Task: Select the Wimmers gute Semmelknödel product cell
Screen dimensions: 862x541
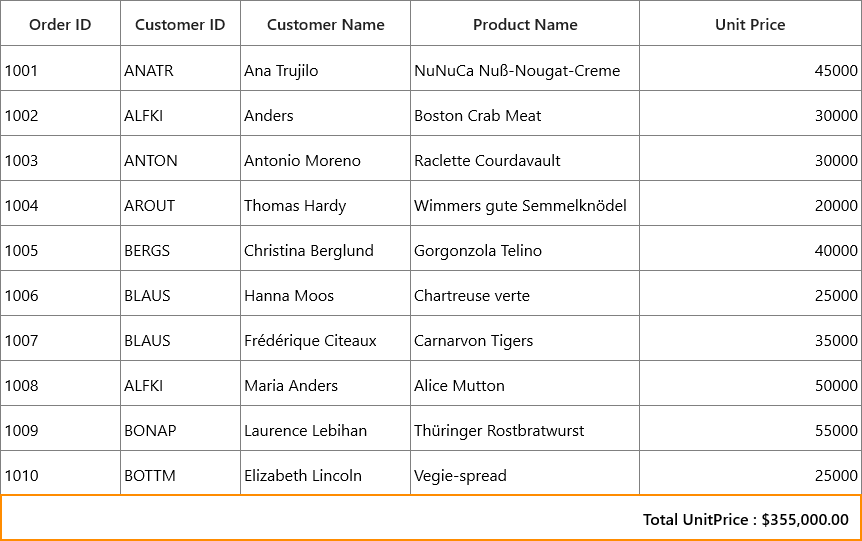Action: coord(525,204)
